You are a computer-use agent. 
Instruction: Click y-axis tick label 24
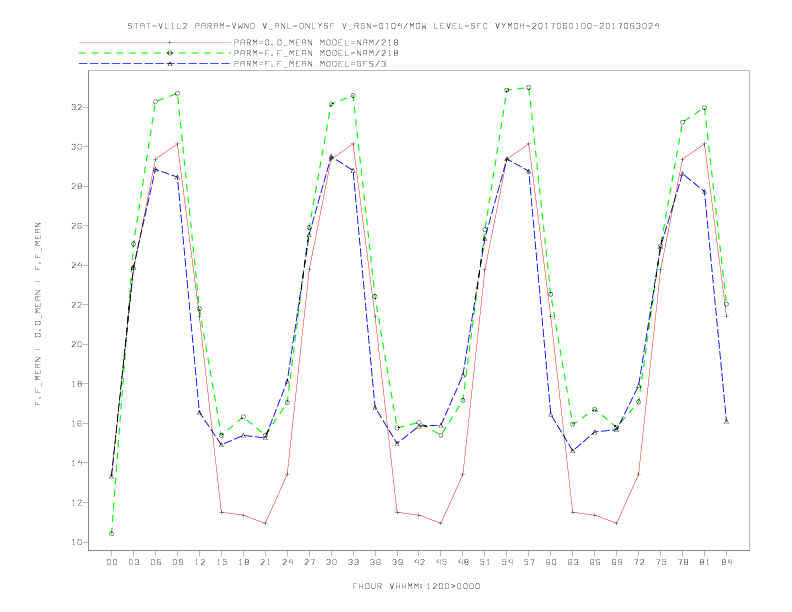(x=77, y=265)
